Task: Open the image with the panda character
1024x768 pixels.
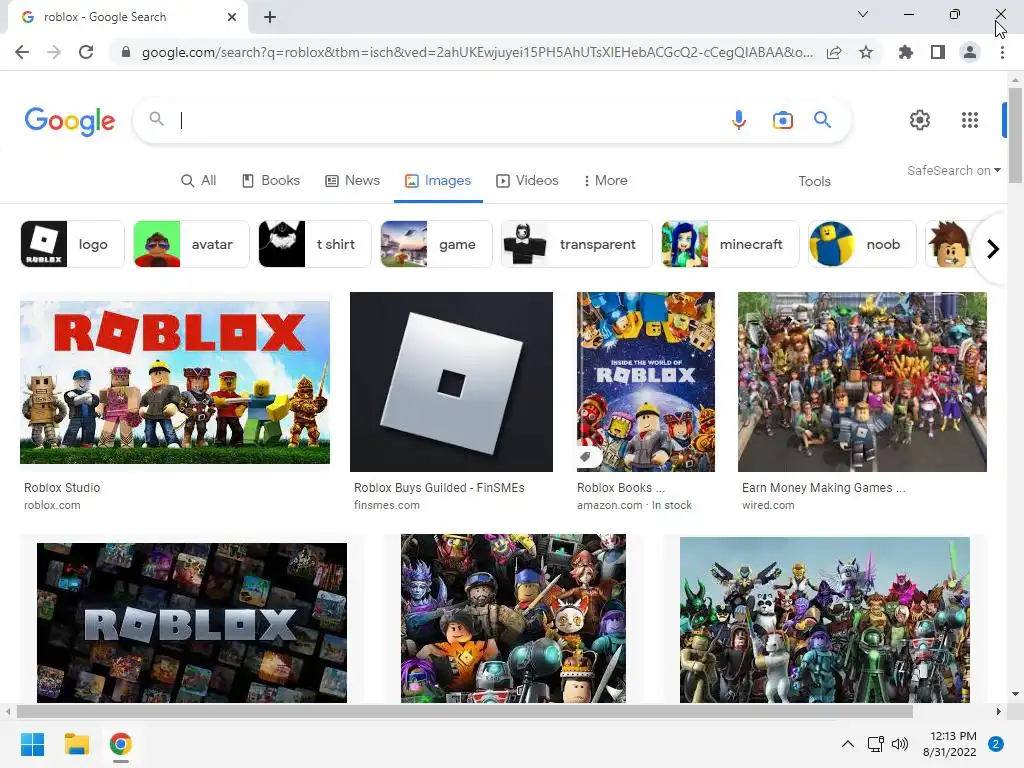Action: point(825,620)
